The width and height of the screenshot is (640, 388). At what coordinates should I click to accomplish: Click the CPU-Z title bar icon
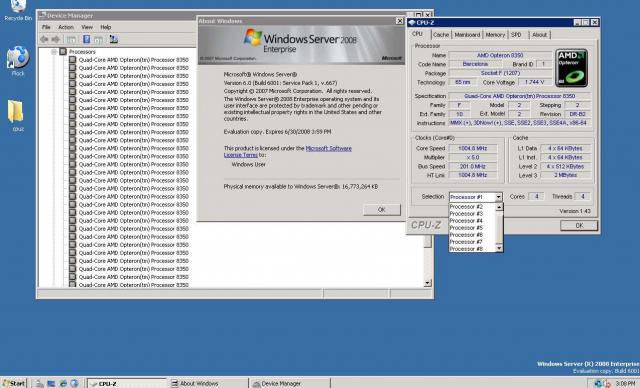(x=412, y=22)
